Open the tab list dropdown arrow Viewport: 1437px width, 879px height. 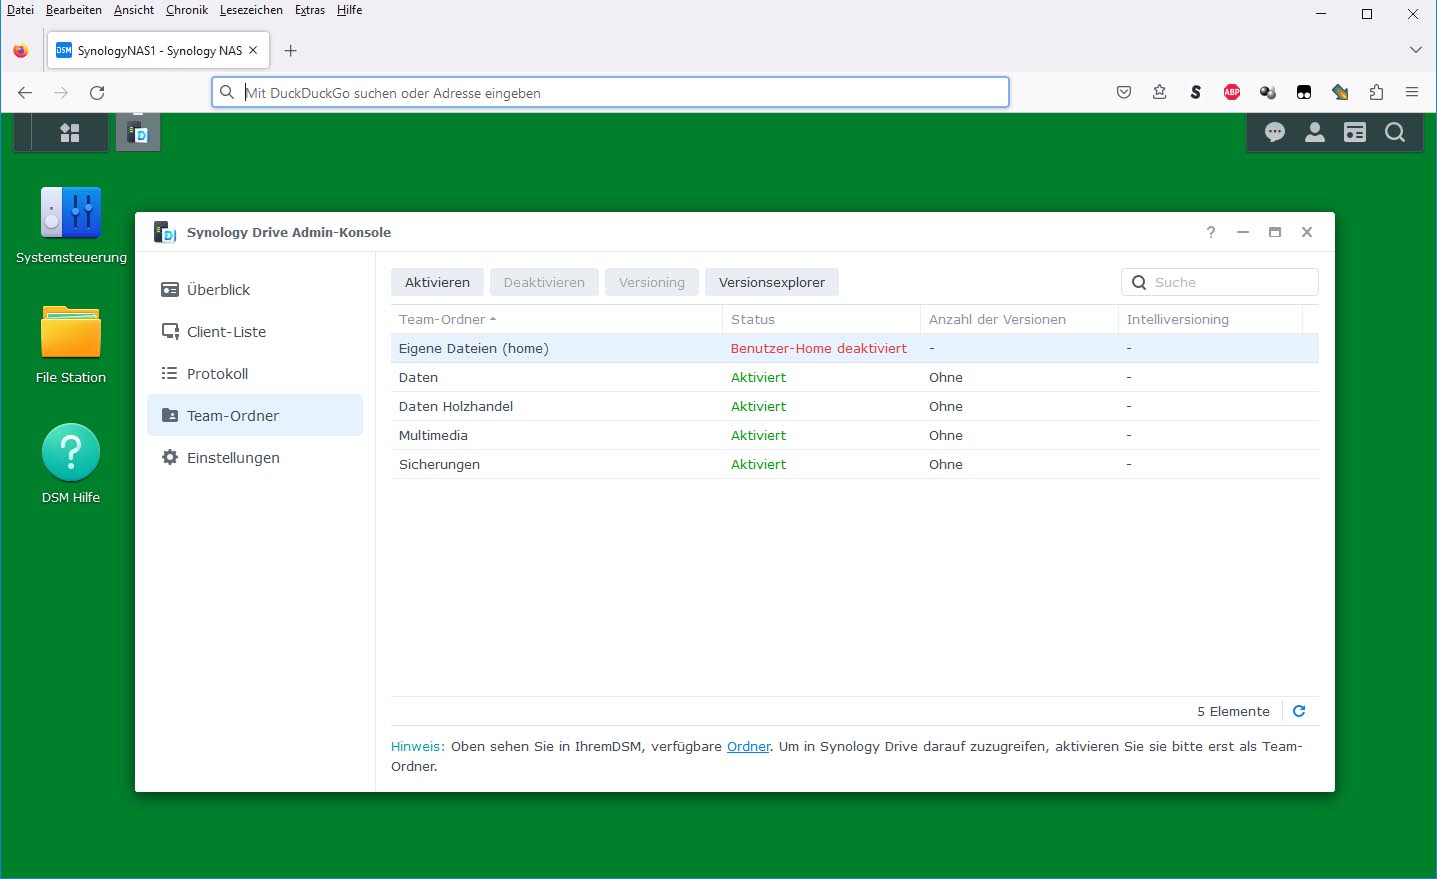tap(1415, 50)
